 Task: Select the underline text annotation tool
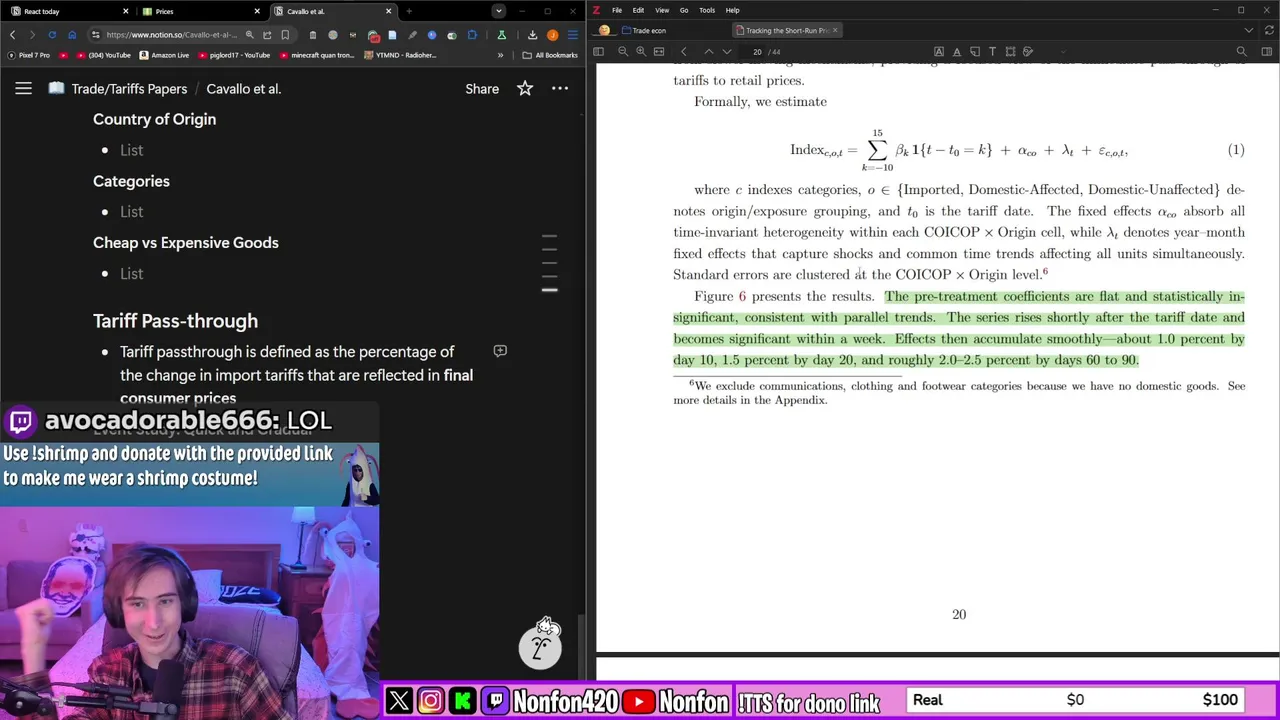957,51
